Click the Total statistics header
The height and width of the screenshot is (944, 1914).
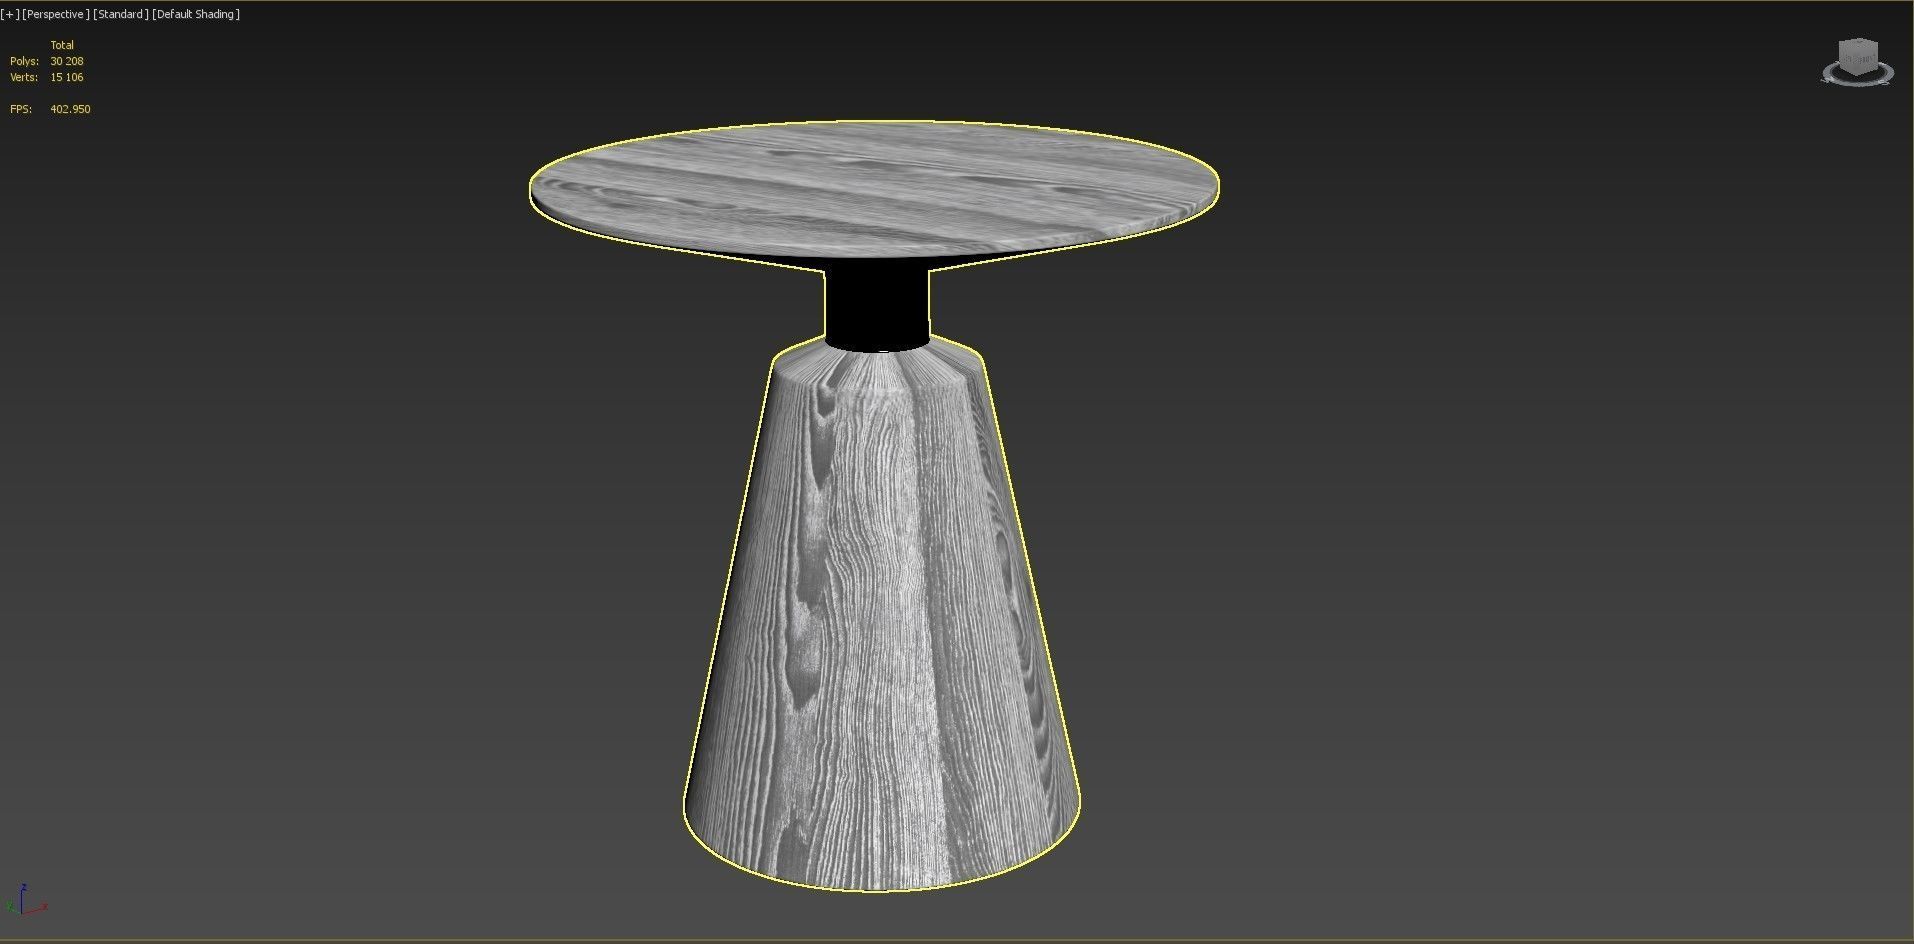62,45
